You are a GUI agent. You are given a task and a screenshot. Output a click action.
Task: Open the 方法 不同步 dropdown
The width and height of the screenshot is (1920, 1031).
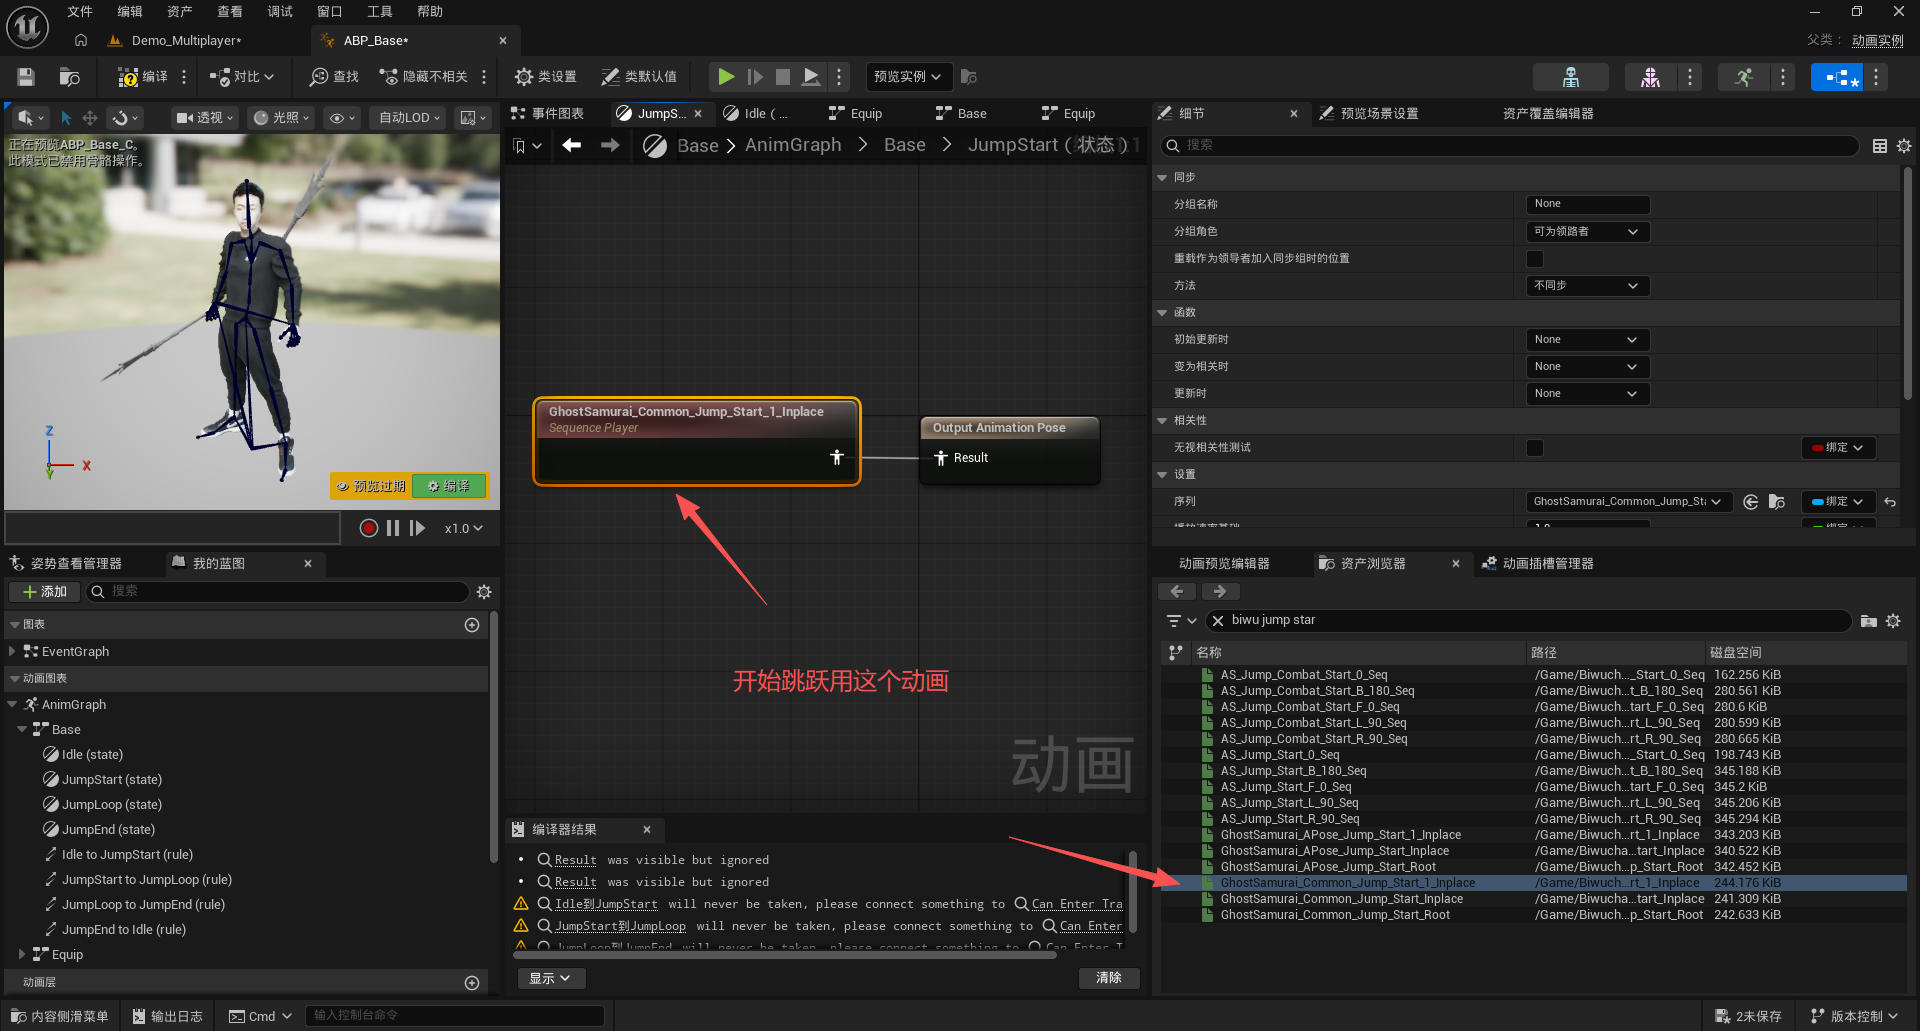coord(1588,286)
